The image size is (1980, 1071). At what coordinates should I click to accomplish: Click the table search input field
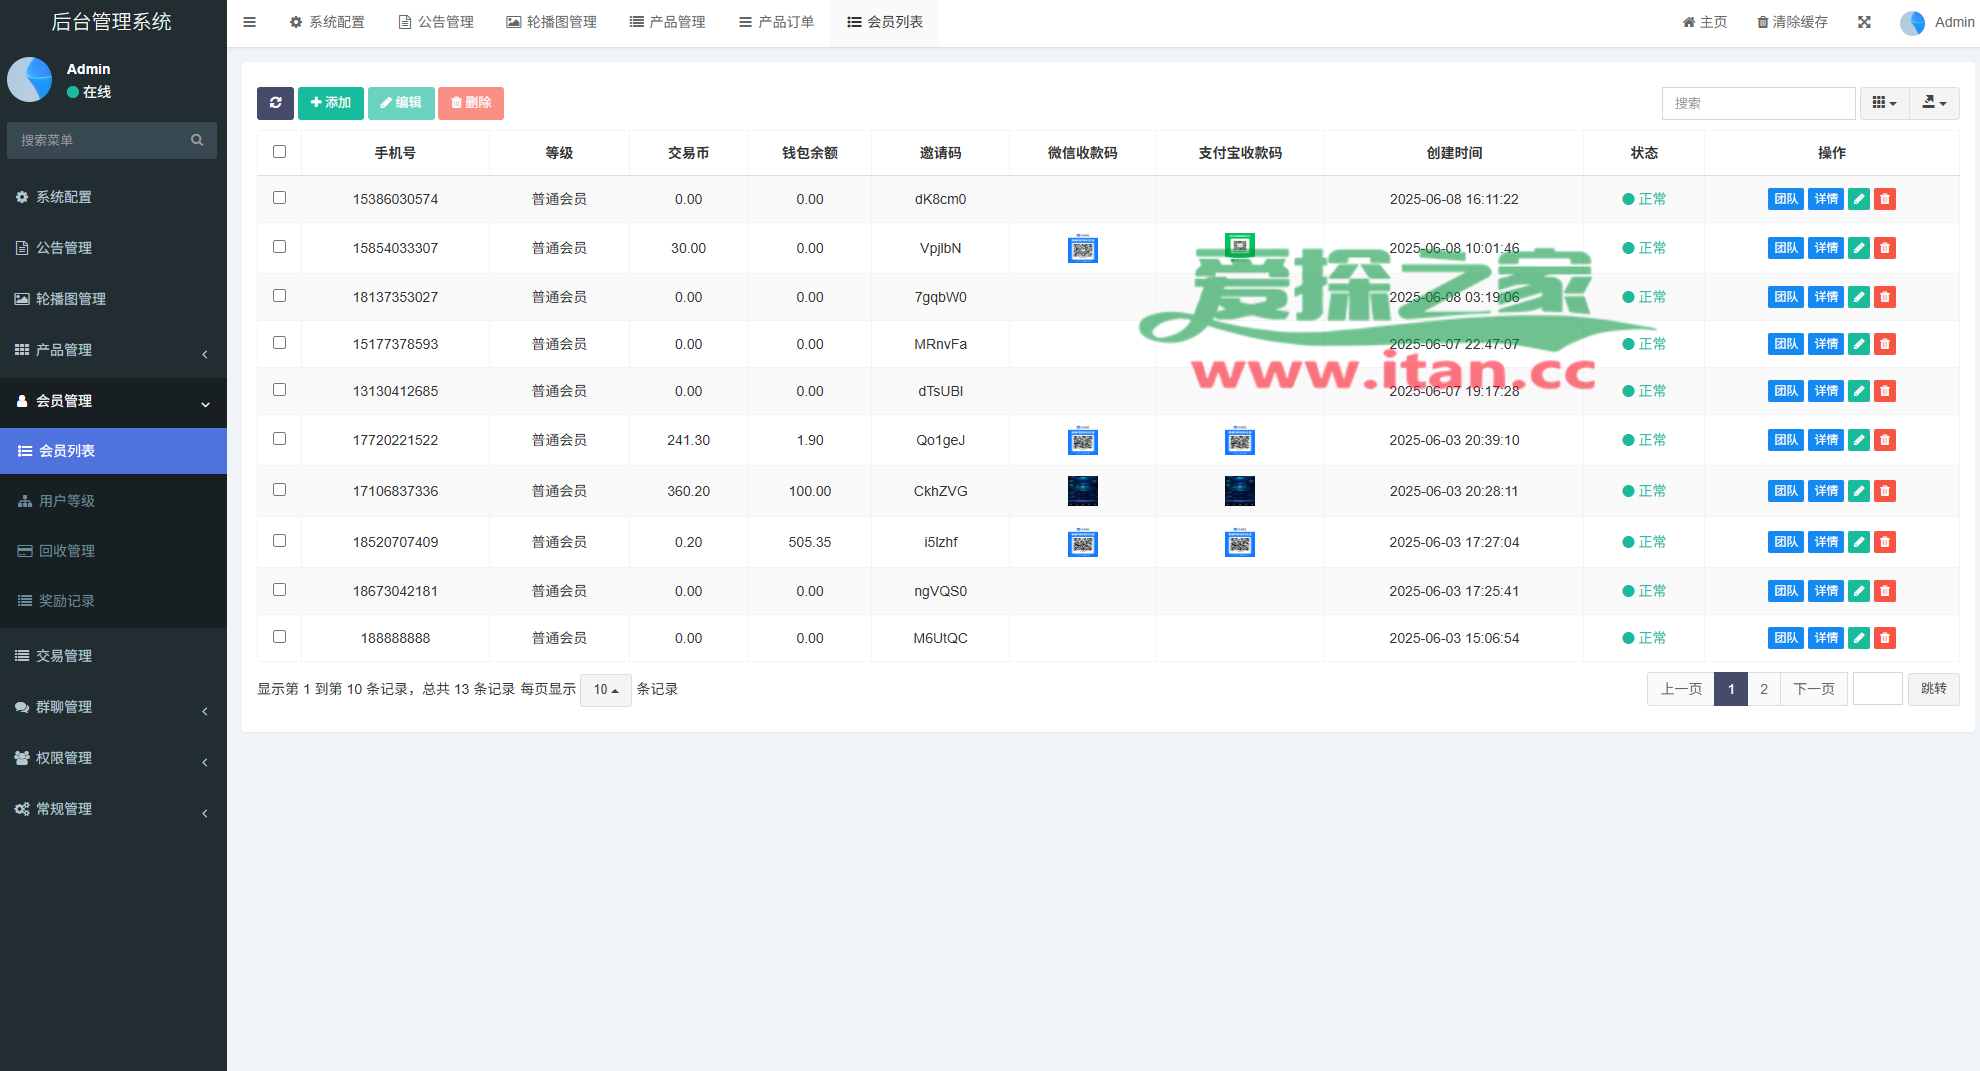point(1757,103)
